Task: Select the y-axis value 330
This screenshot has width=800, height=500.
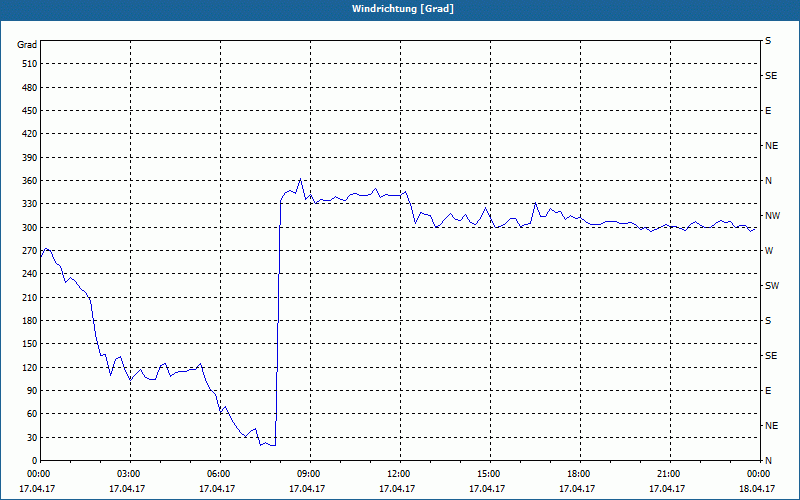Action: tap(30, 204)
